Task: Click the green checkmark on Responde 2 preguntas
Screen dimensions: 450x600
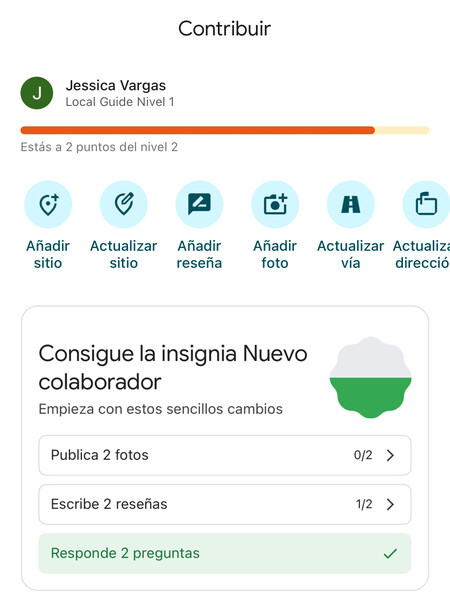Action: click(390, 553)
